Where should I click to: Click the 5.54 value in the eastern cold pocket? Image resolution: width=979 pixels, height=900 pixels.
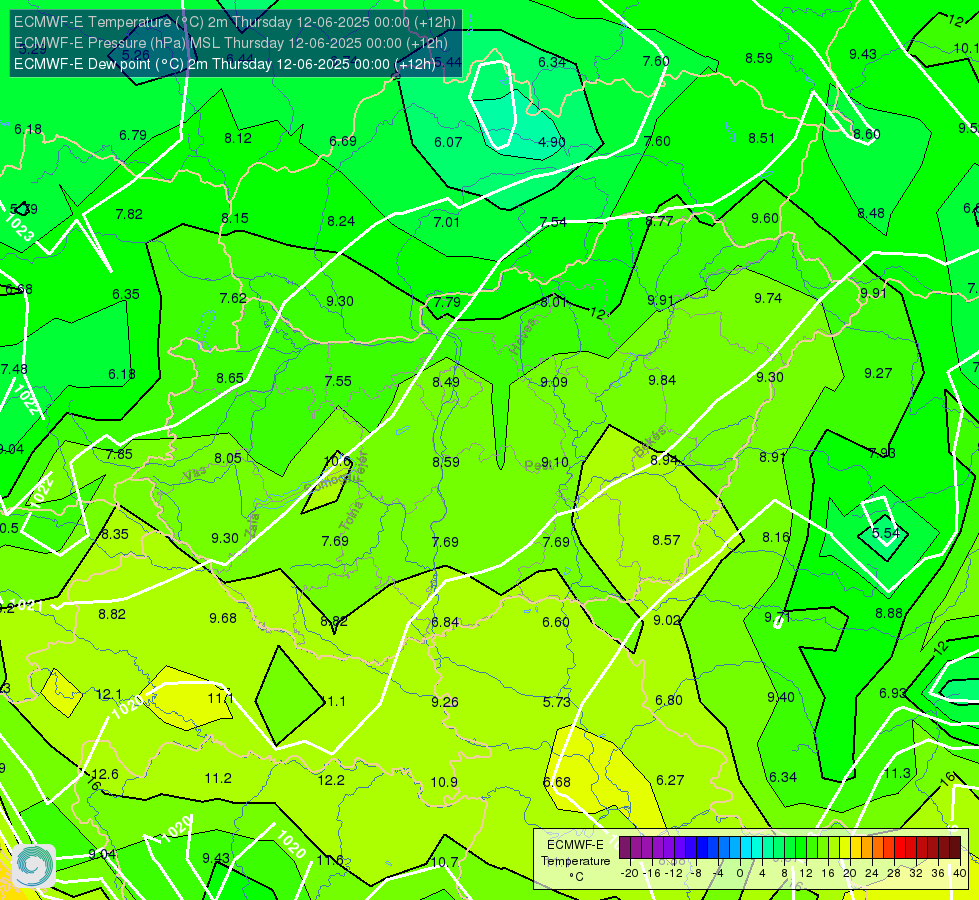tap(885, 533)
